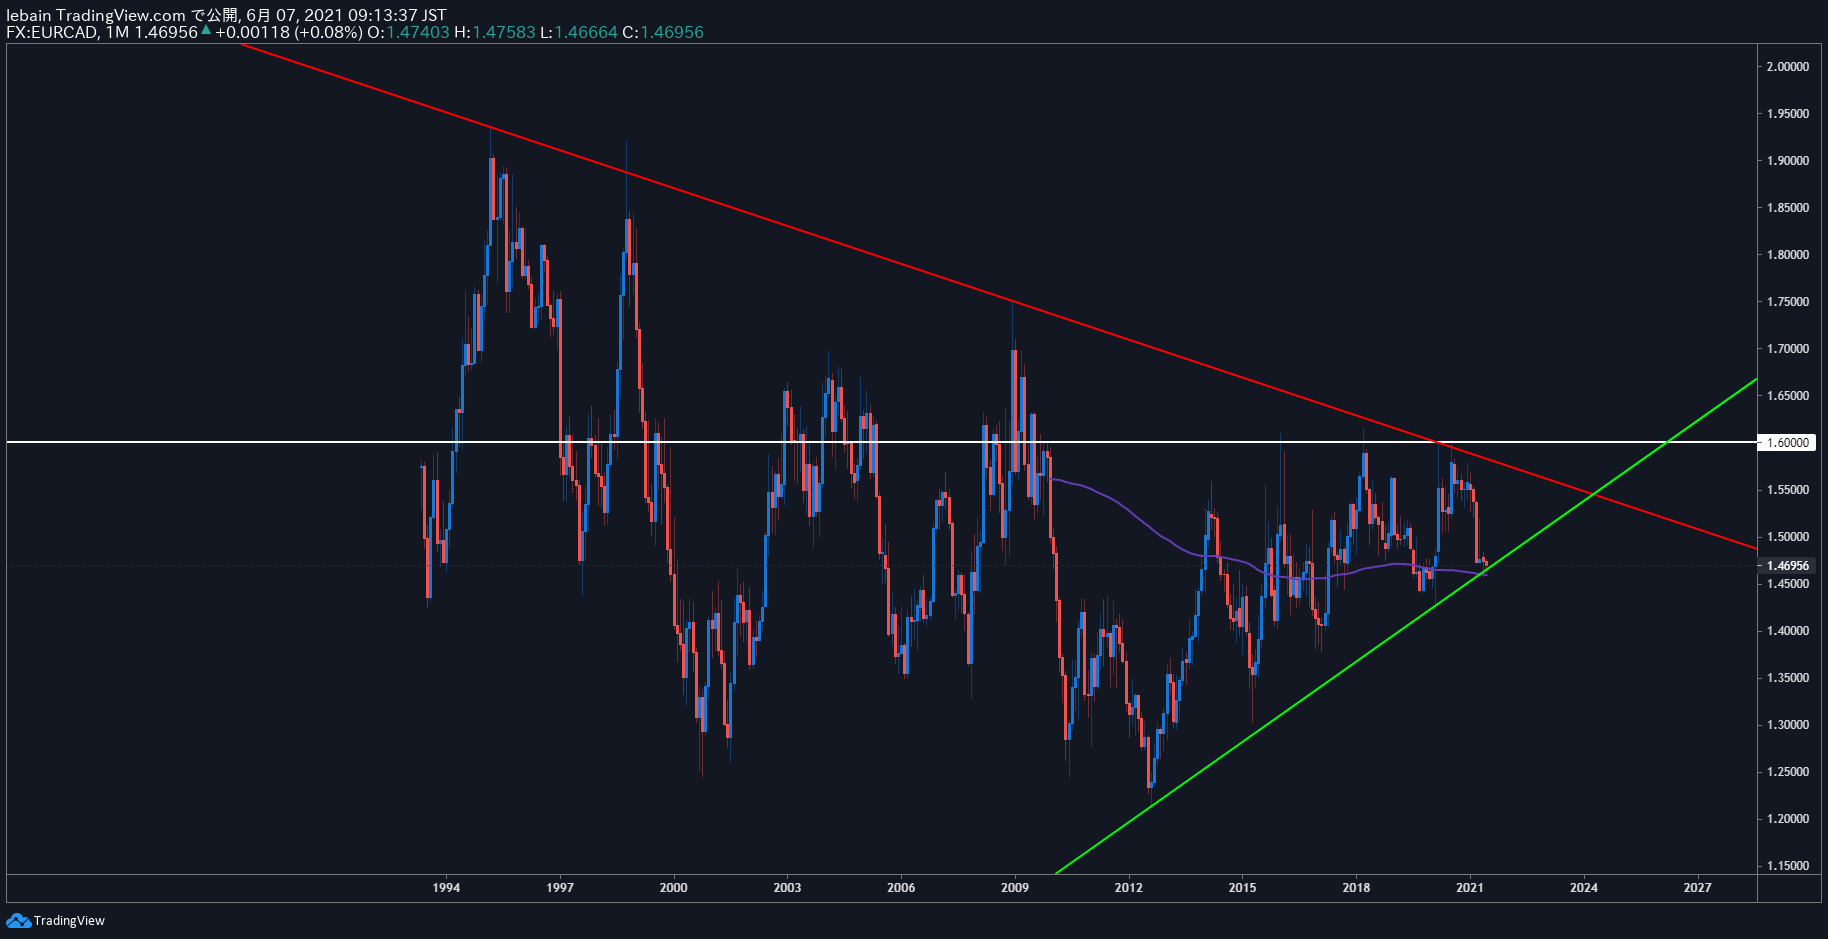Screen dimensions: 1828x939
Task: Click the 2021 label on time axis
Action: (1470, 887)
